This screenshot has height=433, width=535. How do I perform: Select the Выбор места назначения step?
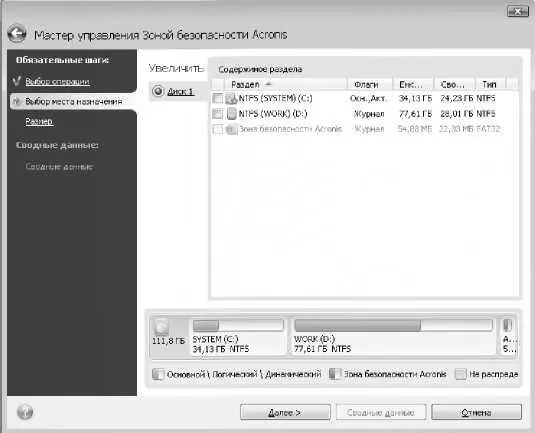pos(74,102)
